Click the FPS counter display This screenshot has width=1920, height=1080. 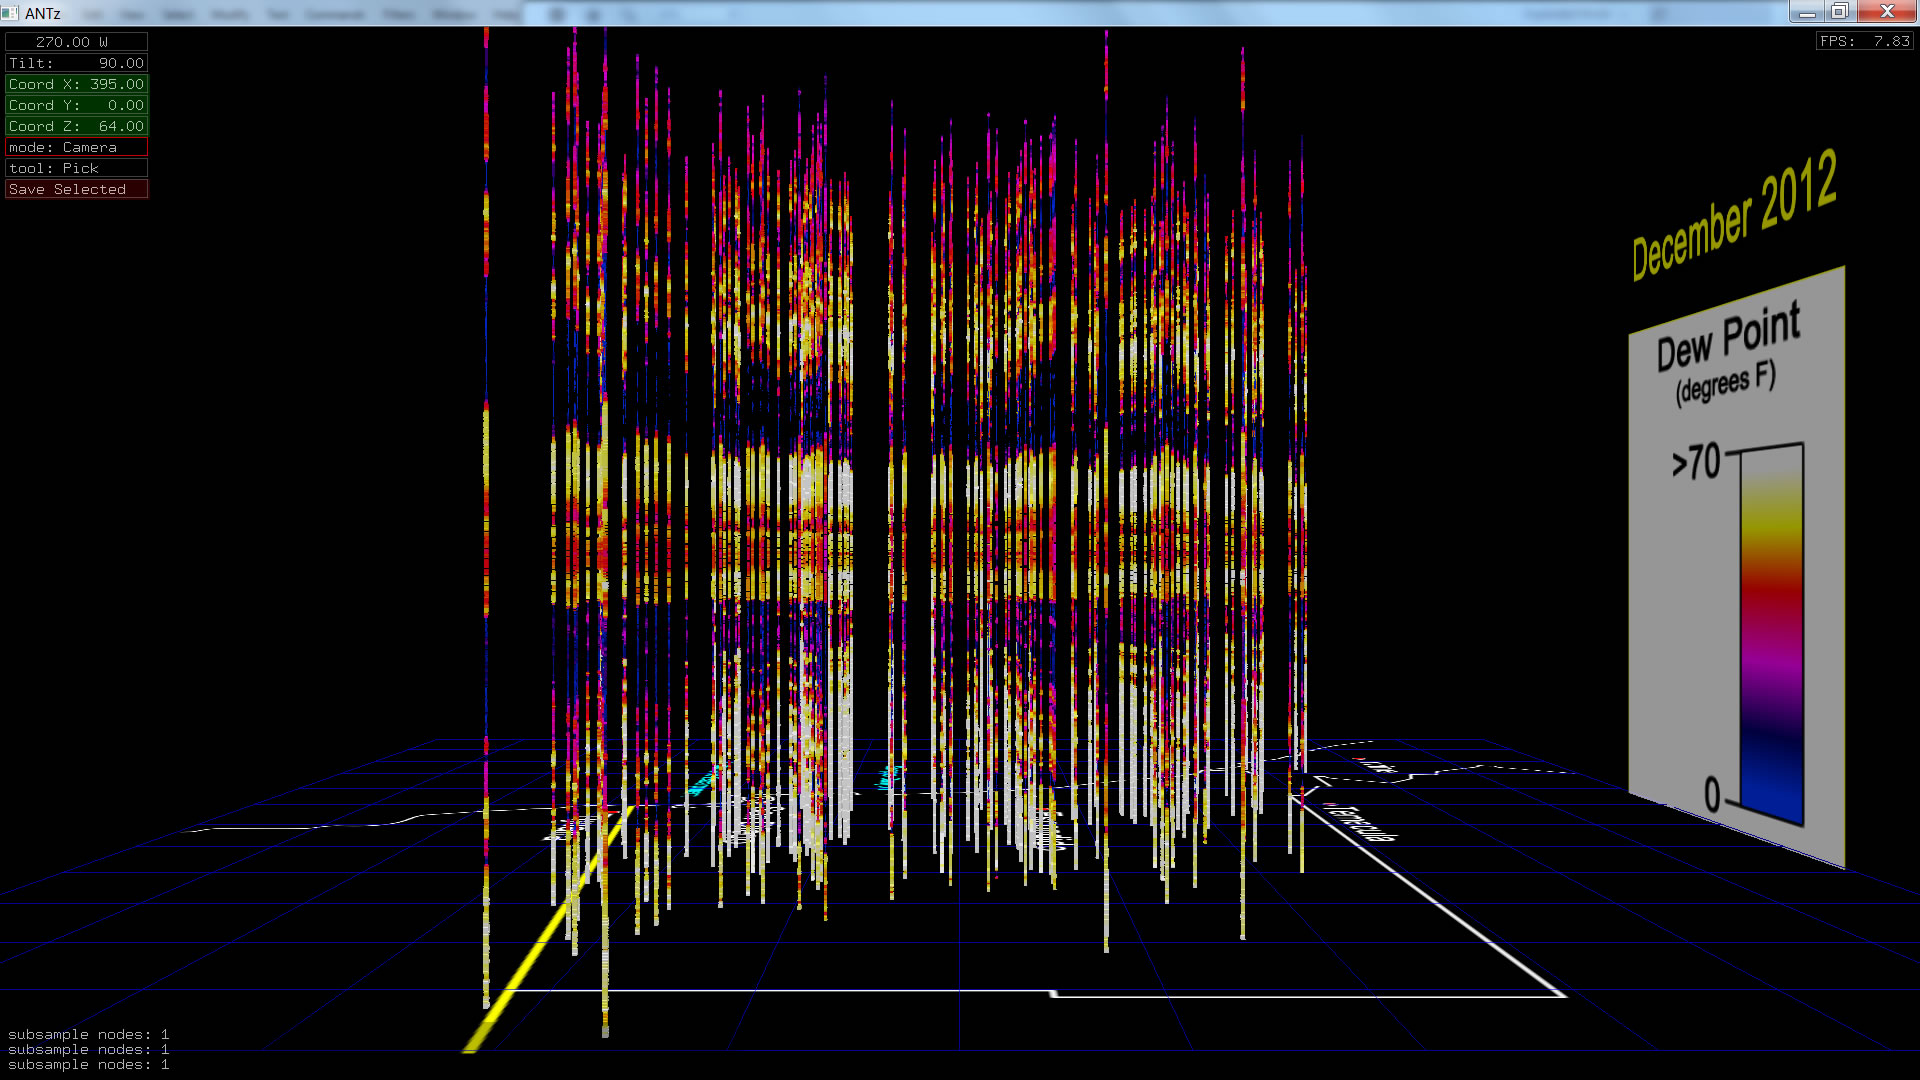[1864, 41]
